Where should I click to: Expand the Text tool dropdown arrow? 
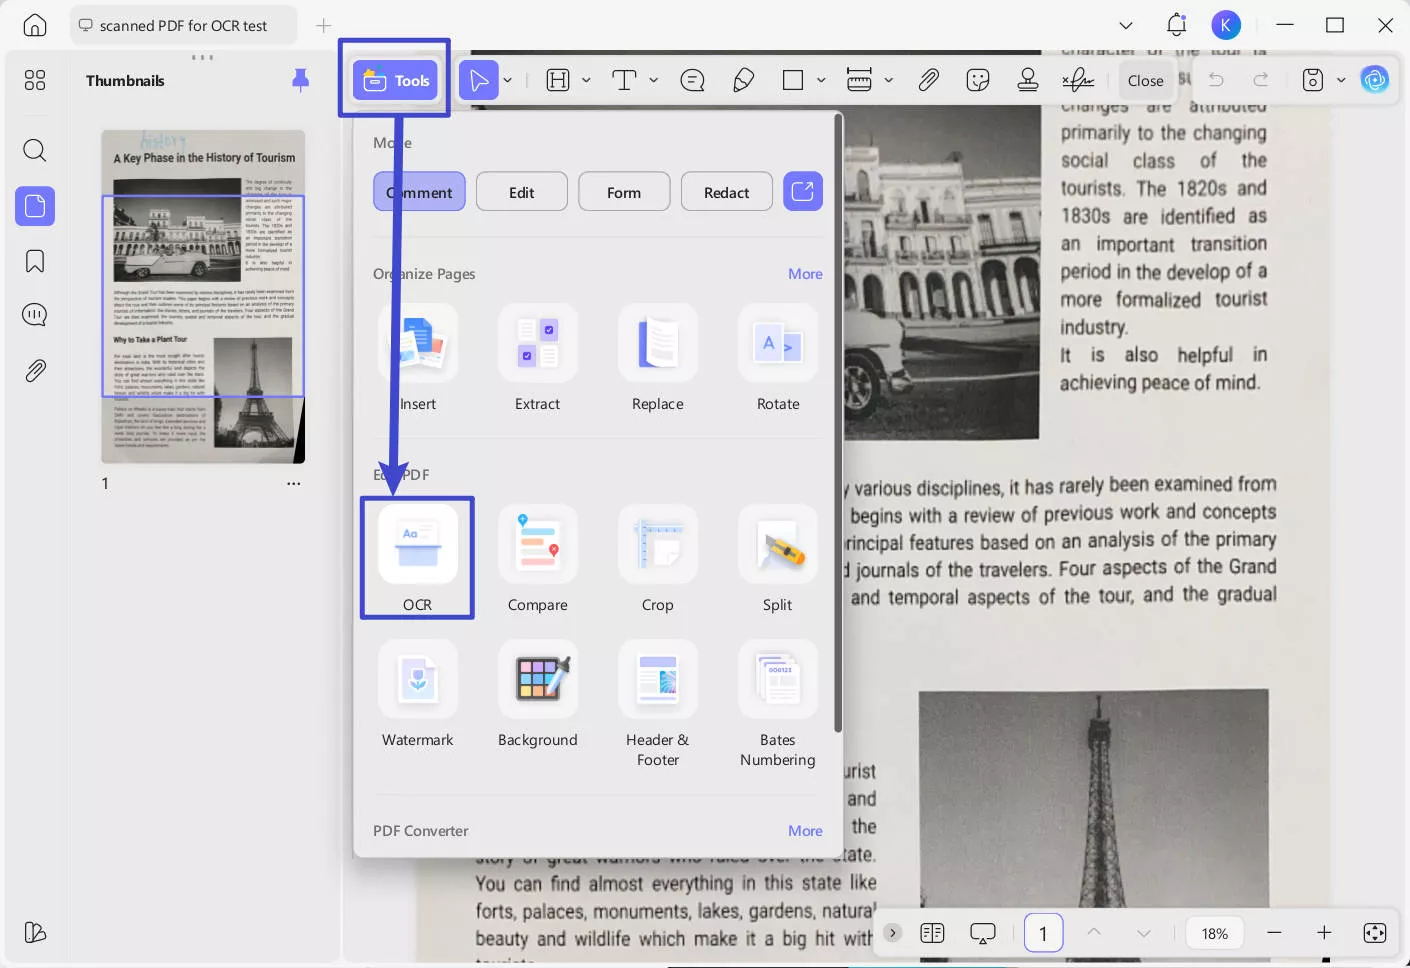[653, 80]
